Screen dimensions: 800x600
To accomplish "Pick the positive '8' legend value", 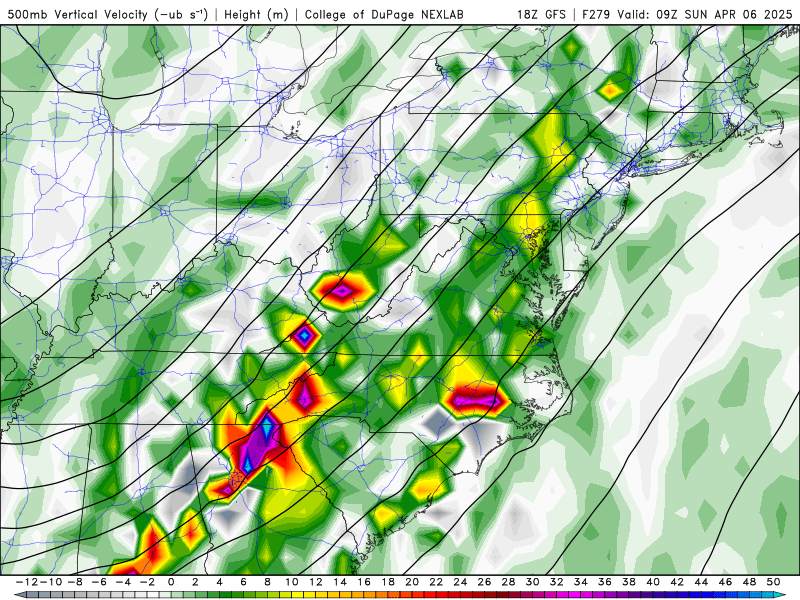I will point(267,582).
